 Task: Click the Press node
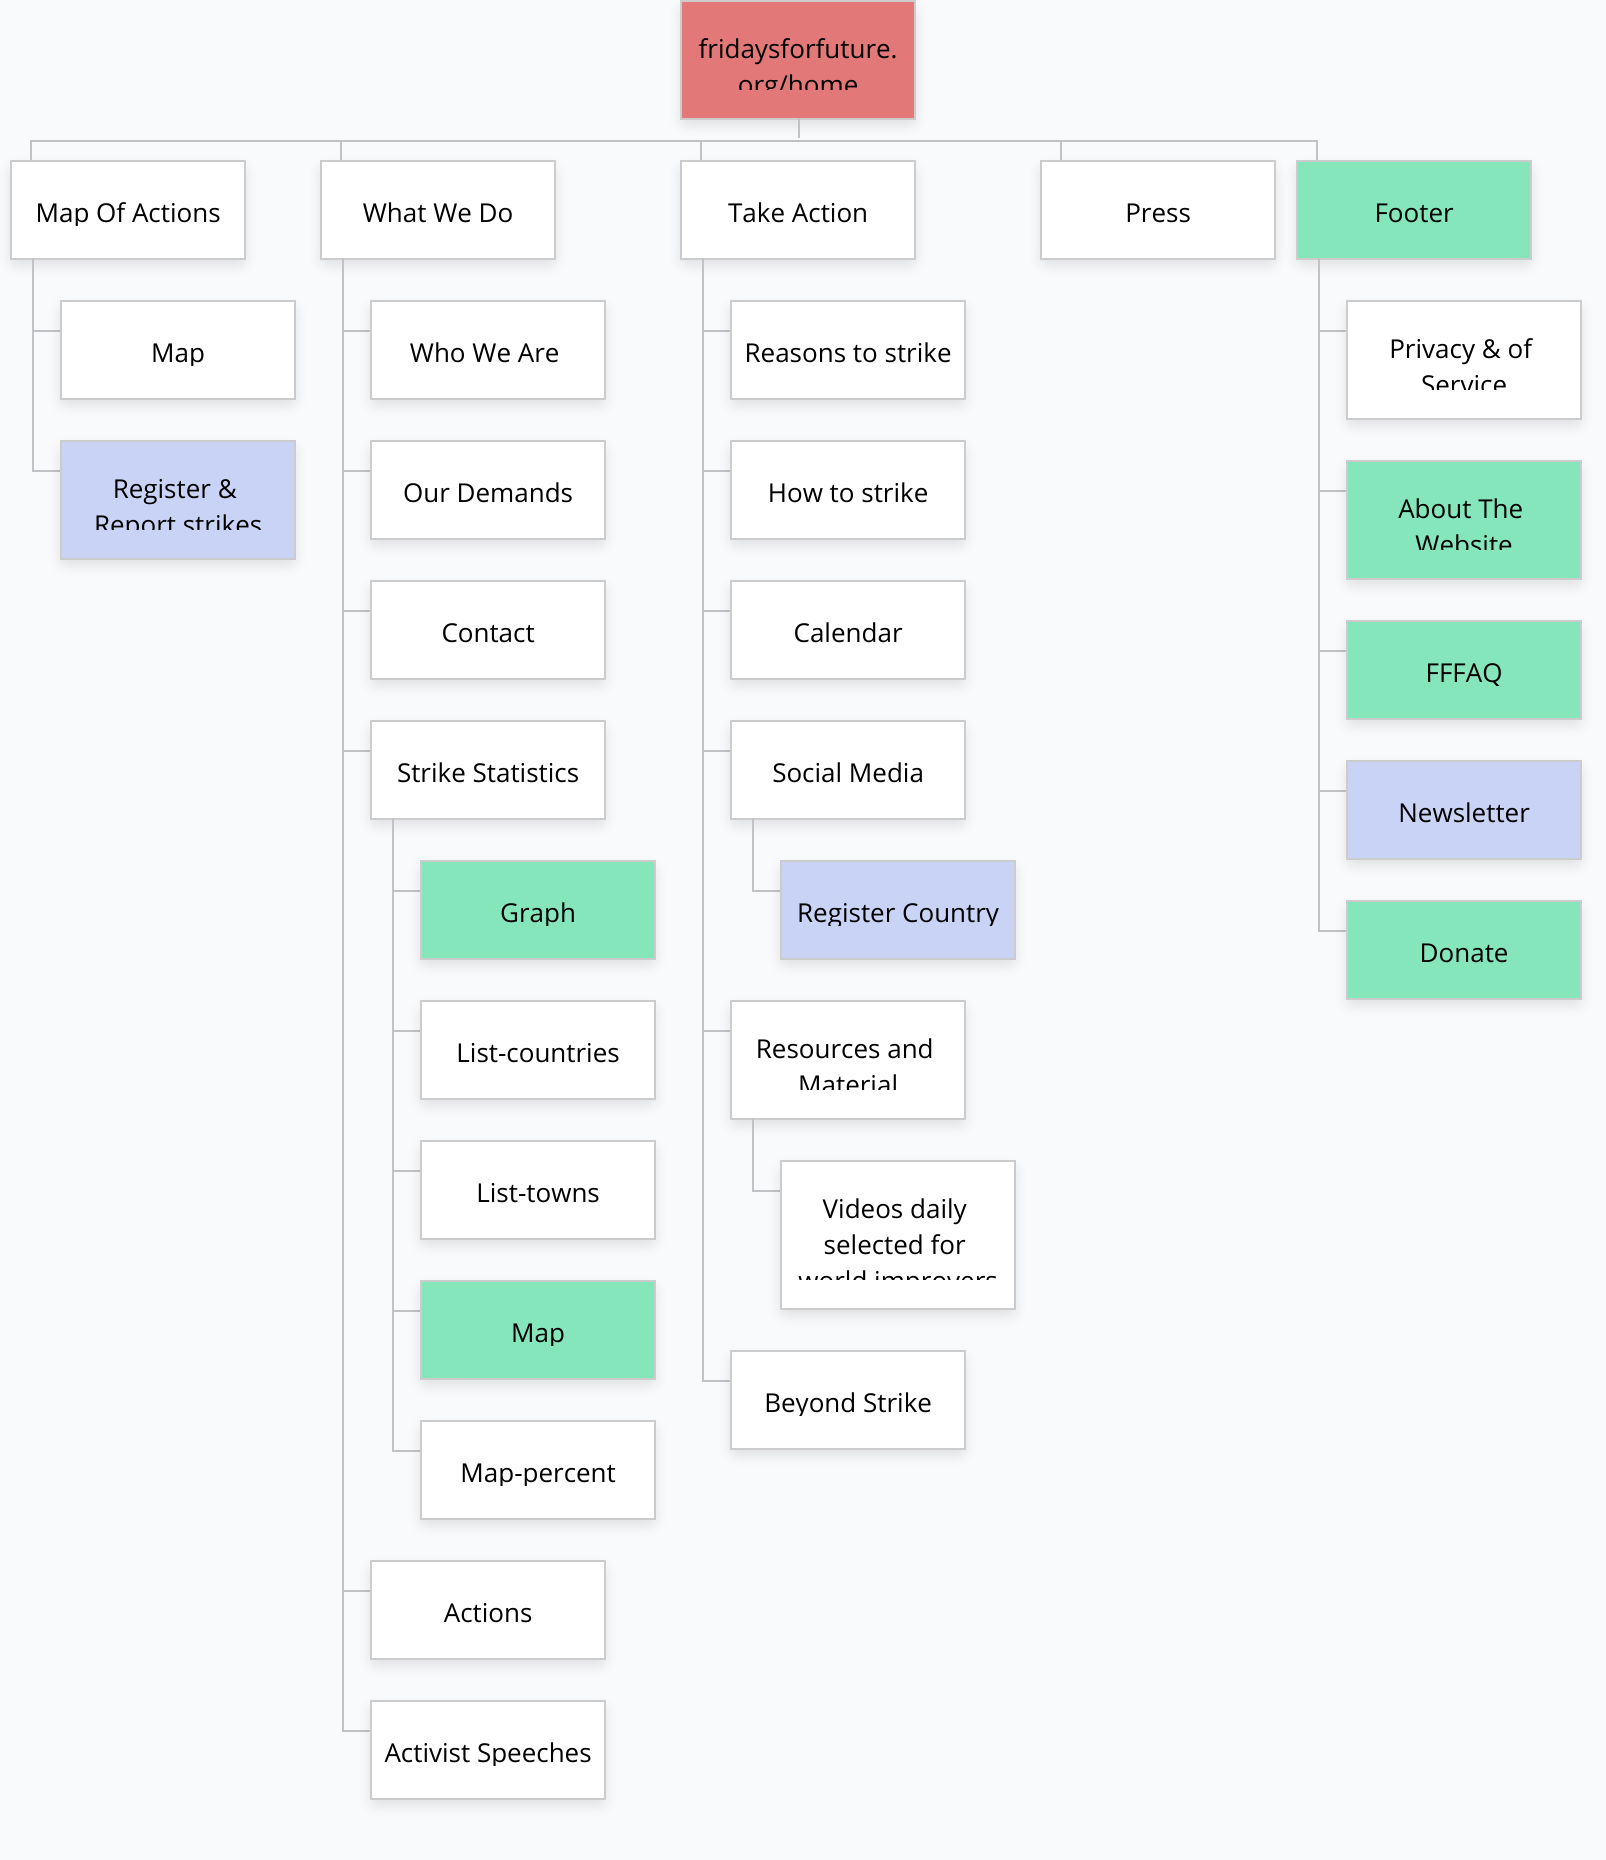click(1157, 211)
